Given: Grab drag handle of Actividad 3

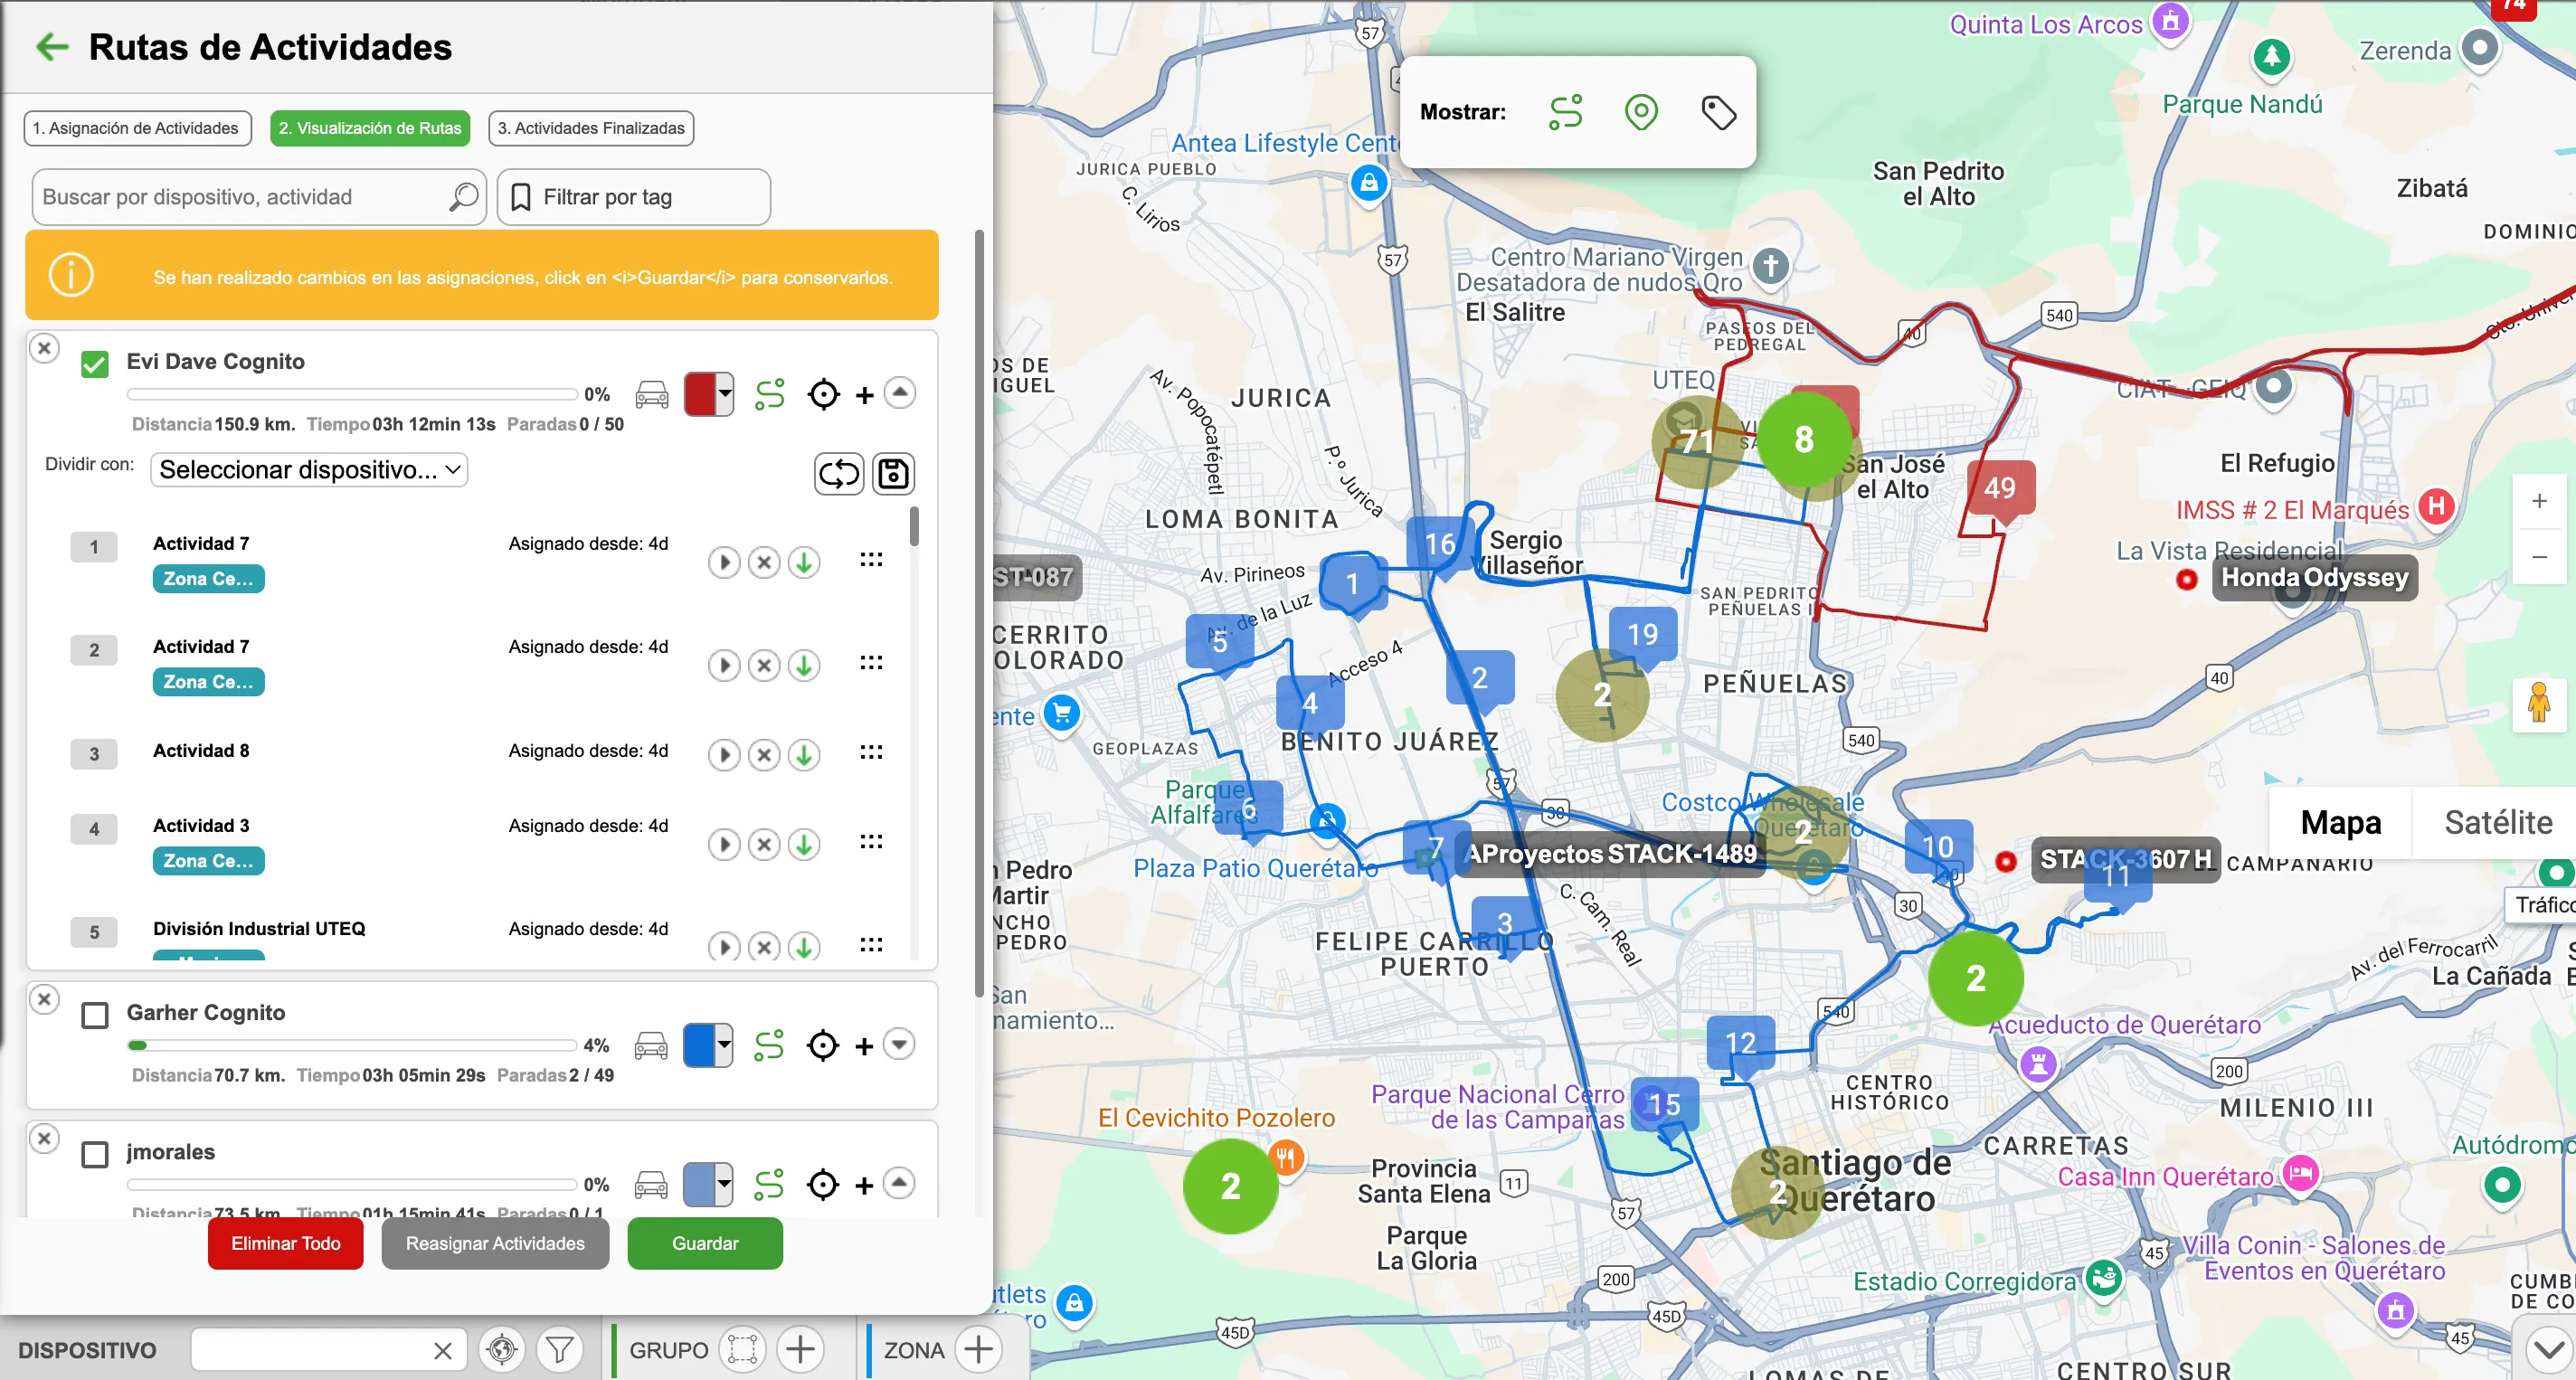Looking at the screenshot, I should (x=871, y=842).
